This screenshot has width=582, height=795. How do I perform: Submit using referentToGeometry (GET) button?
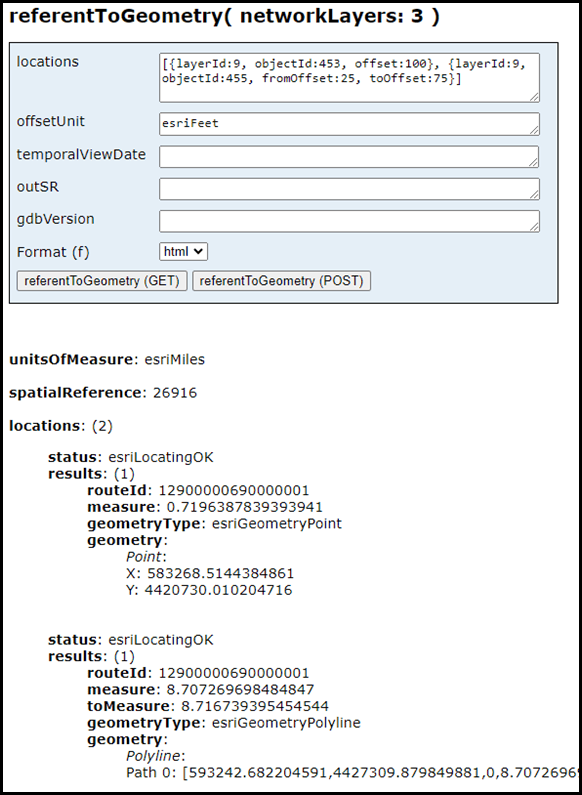click(102, 281)
